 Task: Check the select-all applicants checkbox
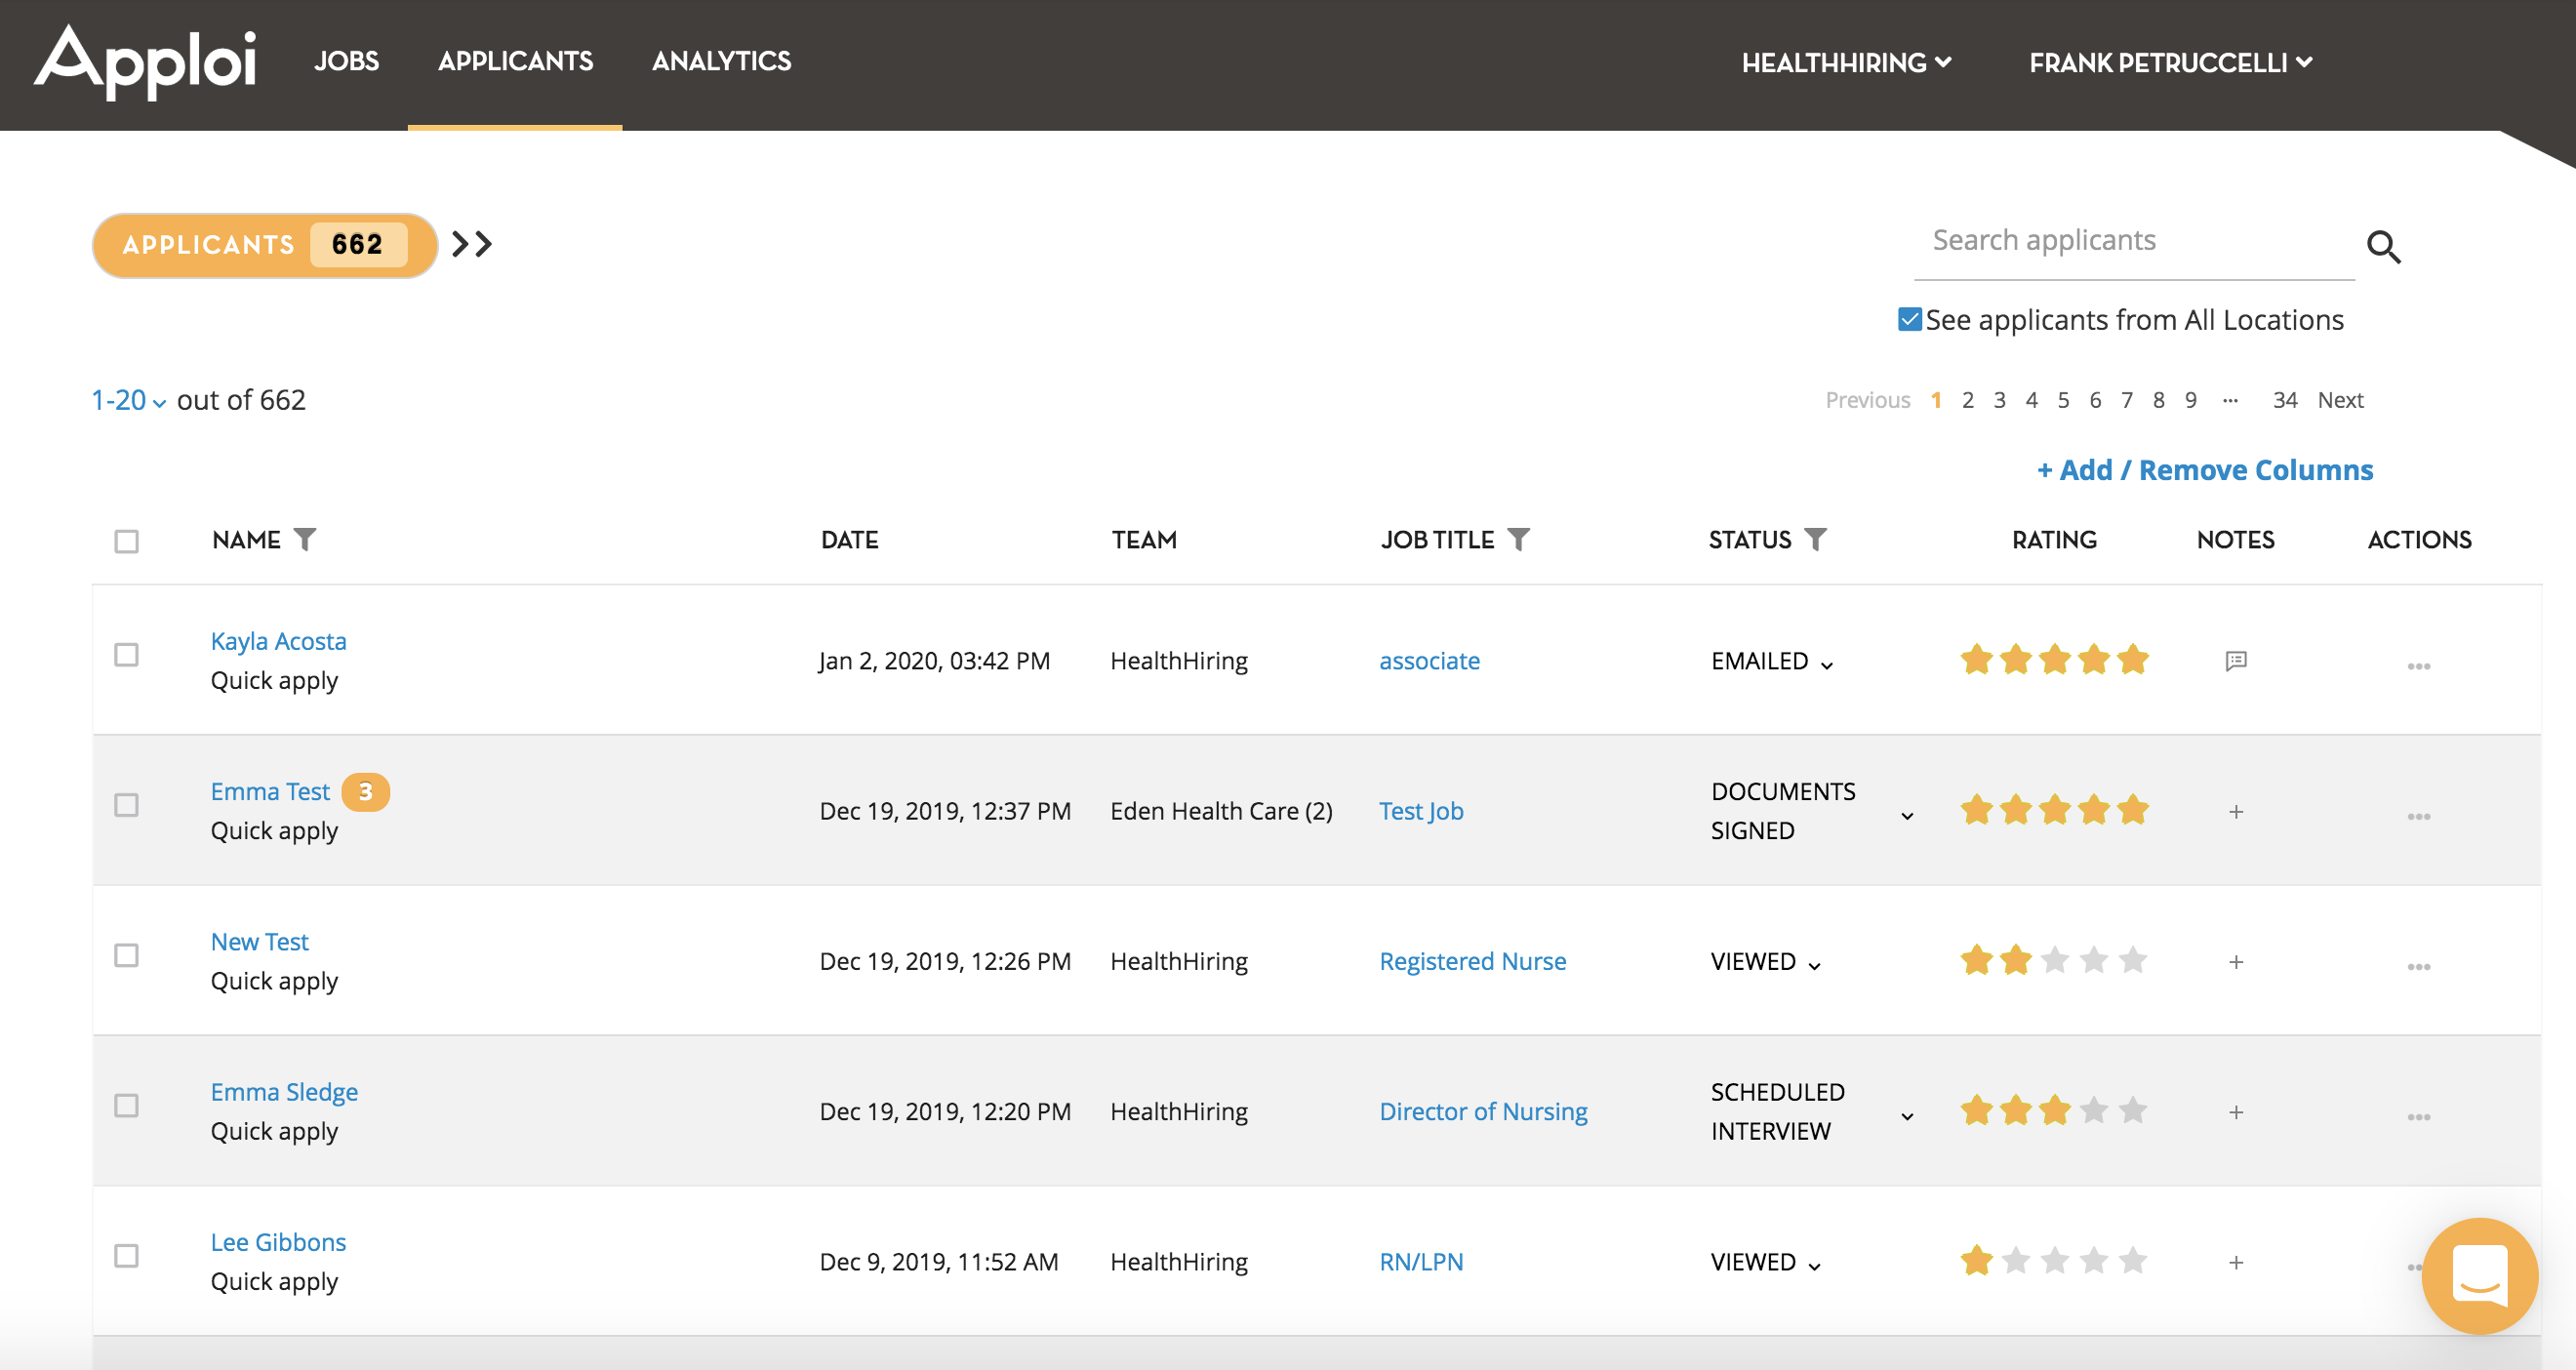(x=126, y=541)
